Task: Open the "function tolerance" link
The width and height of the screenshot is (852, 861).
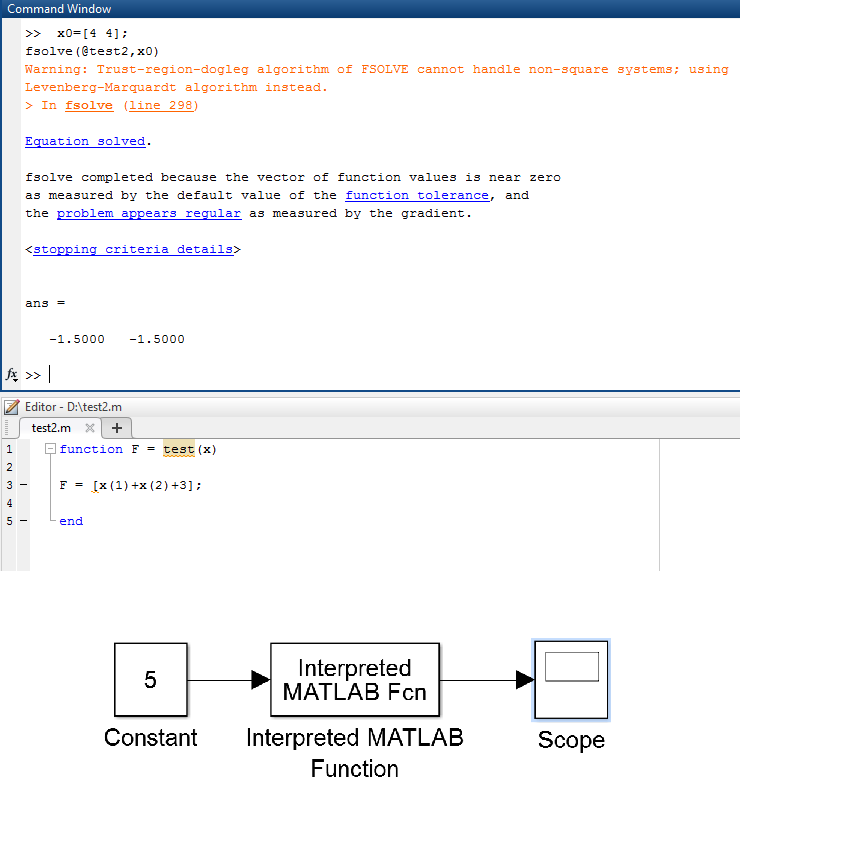Action: 417,195
